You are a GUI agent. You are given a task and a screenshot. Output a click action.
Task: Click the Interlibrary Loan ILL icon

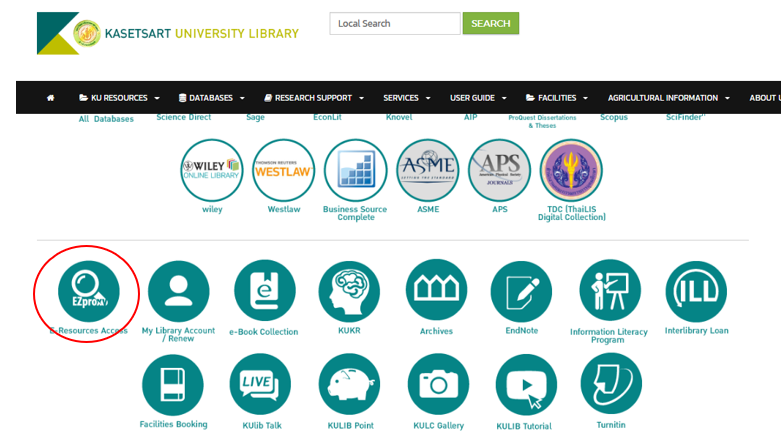[x=696, y=291]
